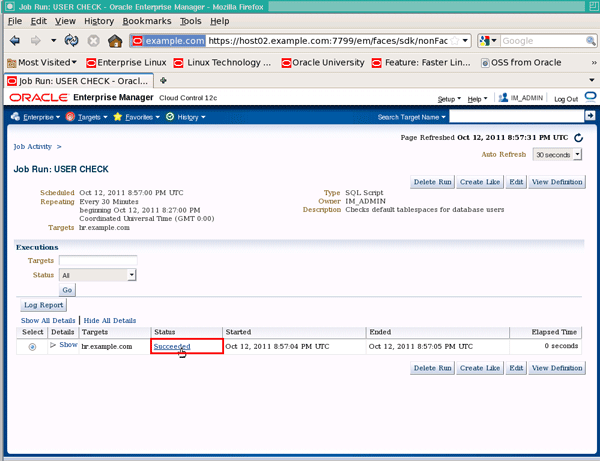Click the Stop loading icon

tap(93, 41)
